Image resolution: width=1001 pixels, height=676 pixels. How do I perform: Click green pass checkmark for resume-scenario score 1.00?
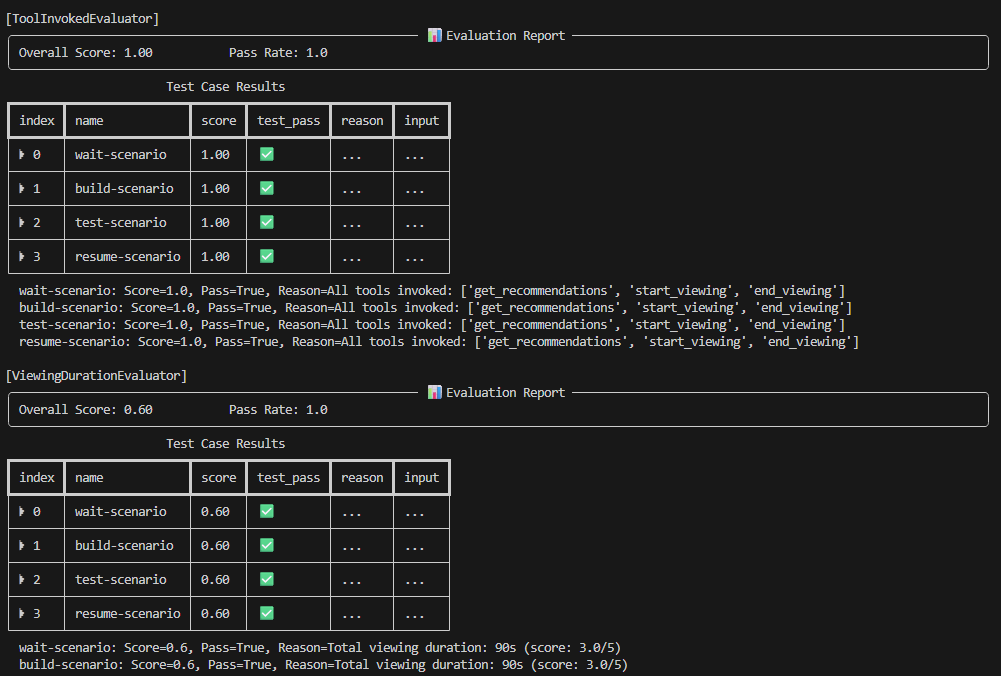pos(267,256)
